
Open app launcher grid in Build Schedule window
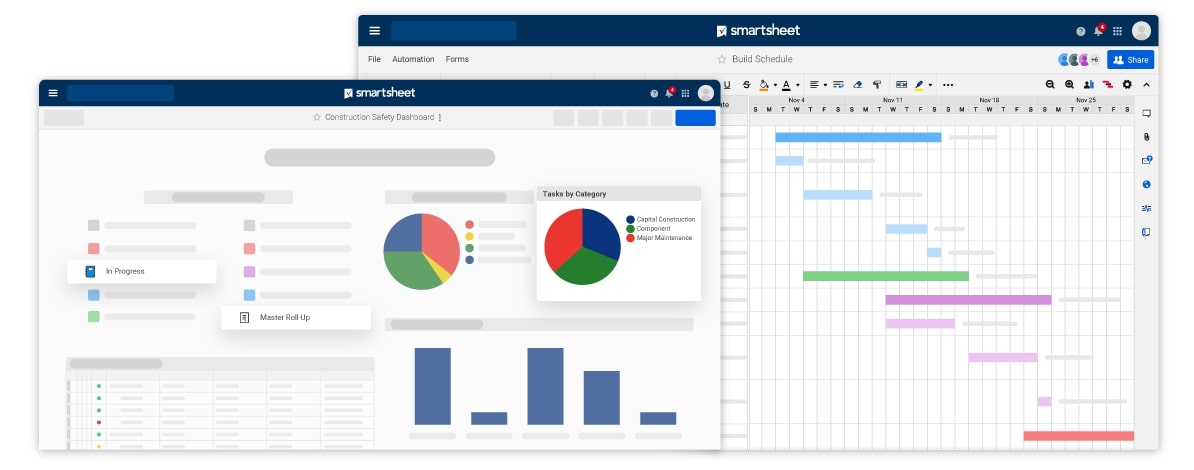(x=1117, y=31)
